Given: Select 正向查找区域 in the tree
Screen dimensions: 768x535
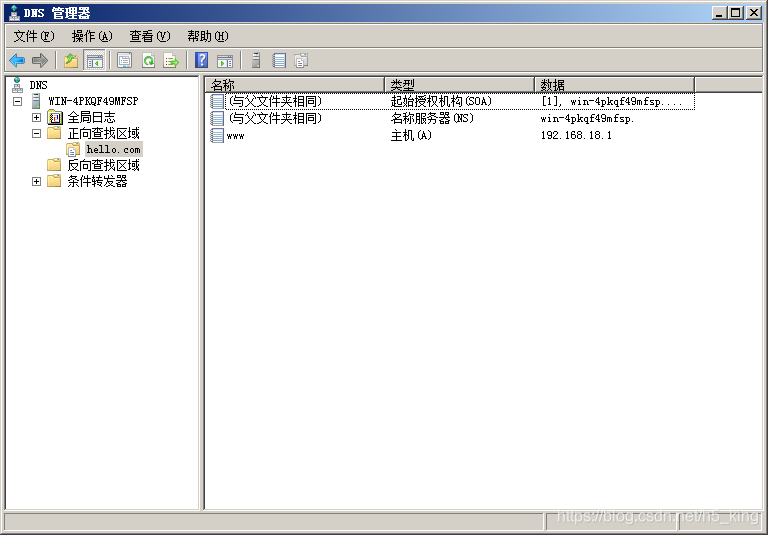Looking at the screenshot, I should (x=103, y=133).
